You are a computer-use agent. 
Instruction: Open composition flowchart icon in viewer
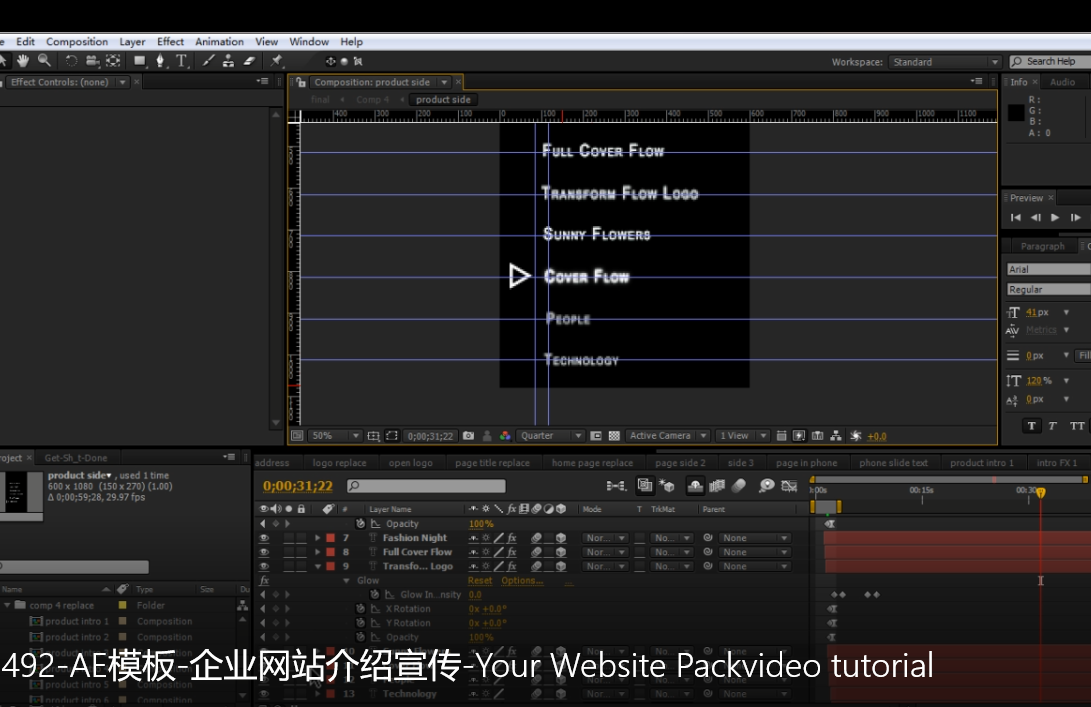pyautogui.click(x=836, y=436)
